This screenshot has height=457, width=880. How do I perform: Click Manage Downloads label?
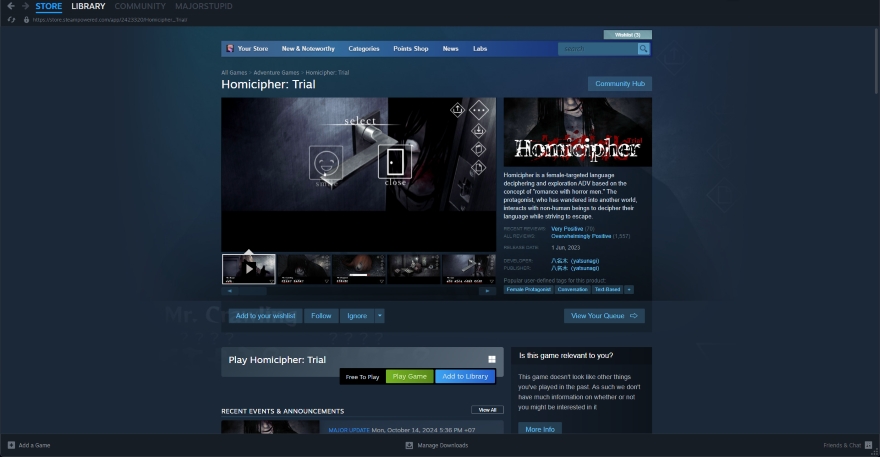(x=443, y=445)
